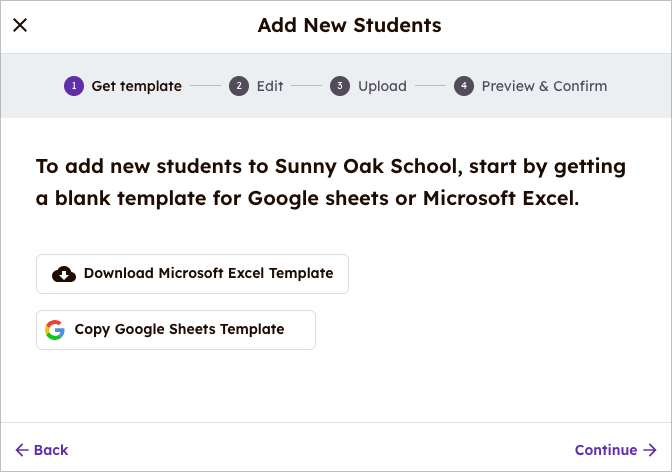Click the connector line between Edit and Upload
672x472 pixels.
[x=307, y=86]
